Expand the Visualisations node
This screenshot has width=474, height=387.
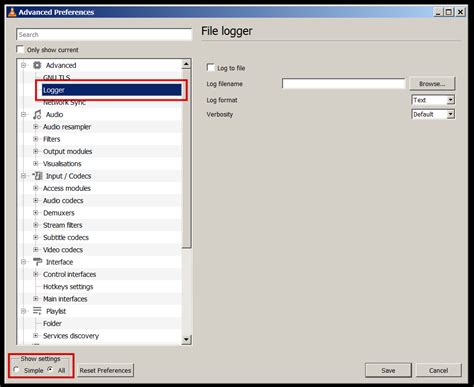pos(36,164)
